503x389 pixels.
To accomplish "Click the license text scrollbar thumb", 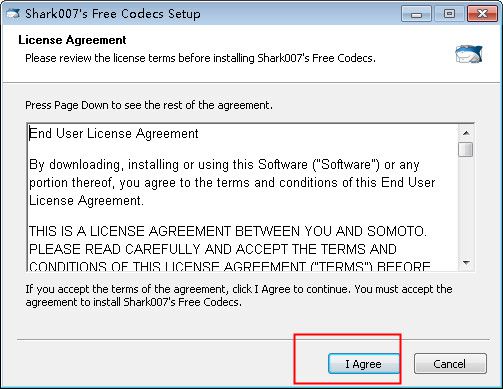I will [466, 149].
